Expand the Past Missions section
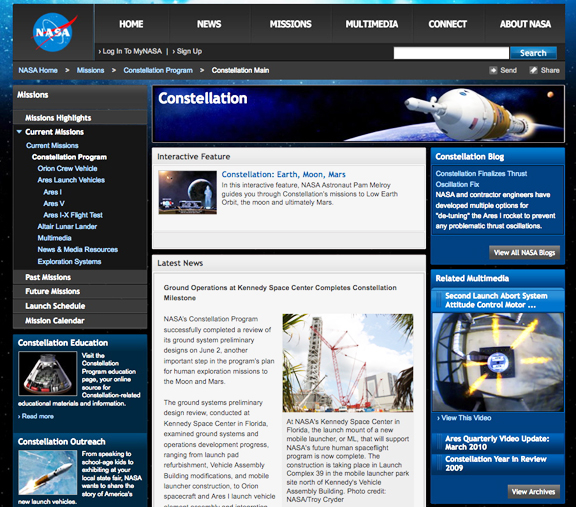The width and height of the screenshot is (576, 507). tap(80, 277)
